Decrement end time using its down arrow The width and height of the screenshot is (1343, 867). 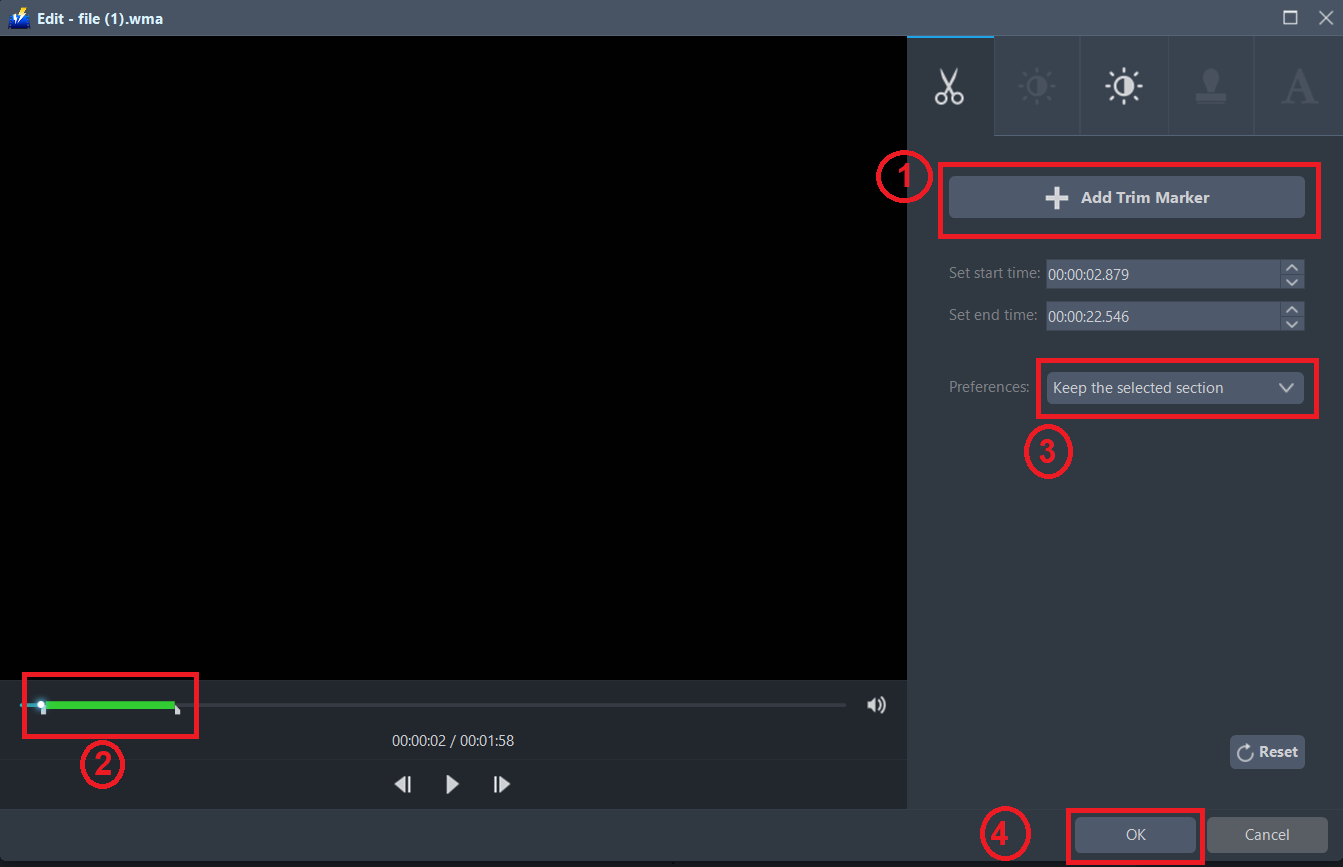(x=1292, y=321)
